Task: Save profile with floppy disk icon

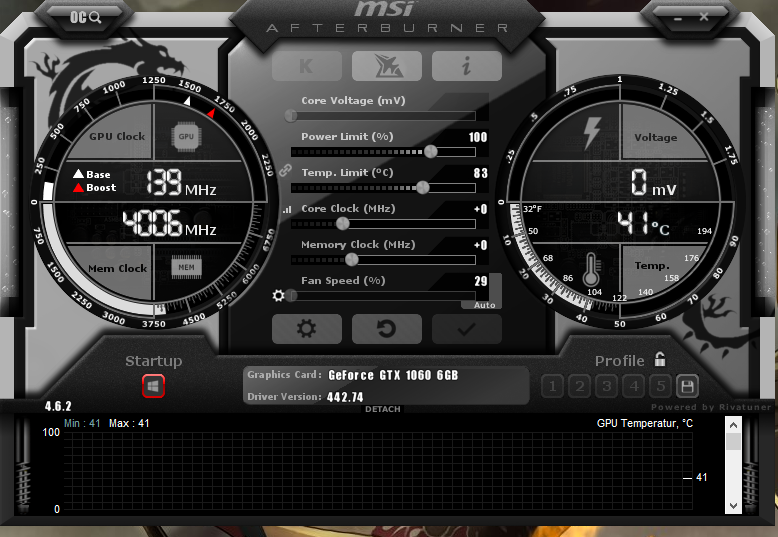Action: click(687, 386)
